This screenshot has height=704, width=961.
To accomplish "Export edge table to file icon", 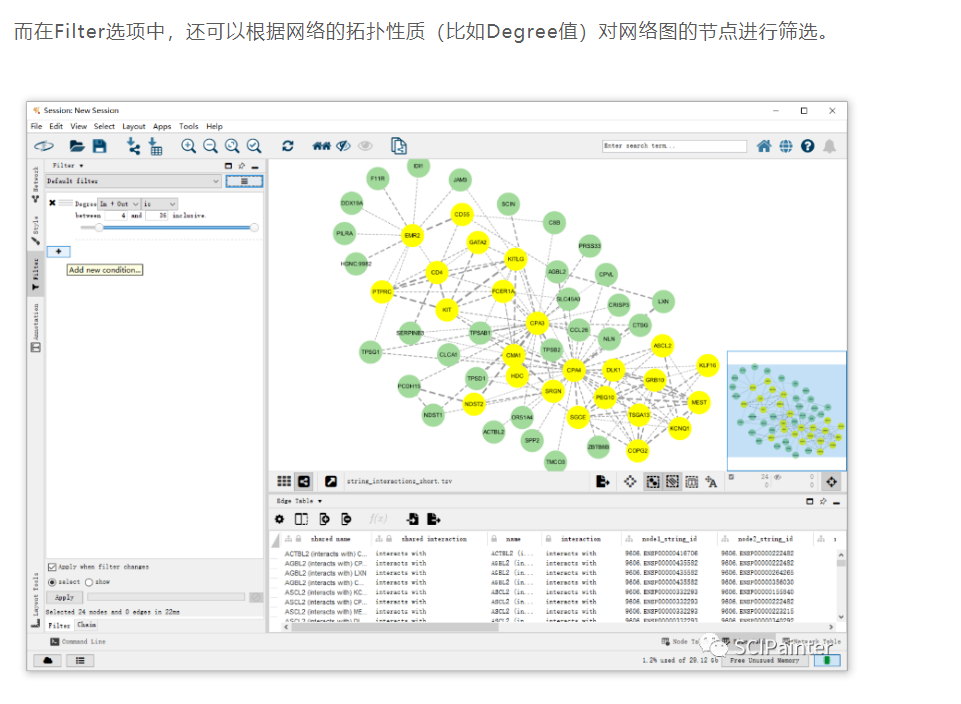I will coord(434,519).
